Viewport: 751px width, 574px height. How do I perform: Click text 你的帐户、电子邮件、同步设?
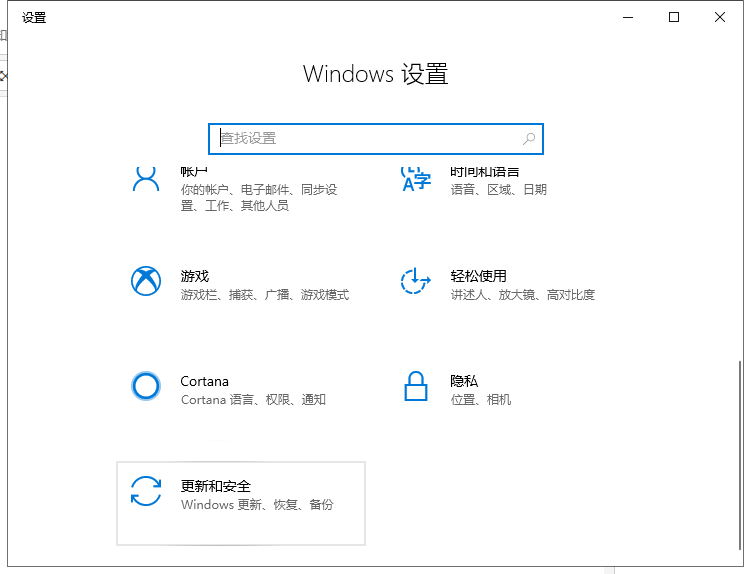click(x=259, y=190)
